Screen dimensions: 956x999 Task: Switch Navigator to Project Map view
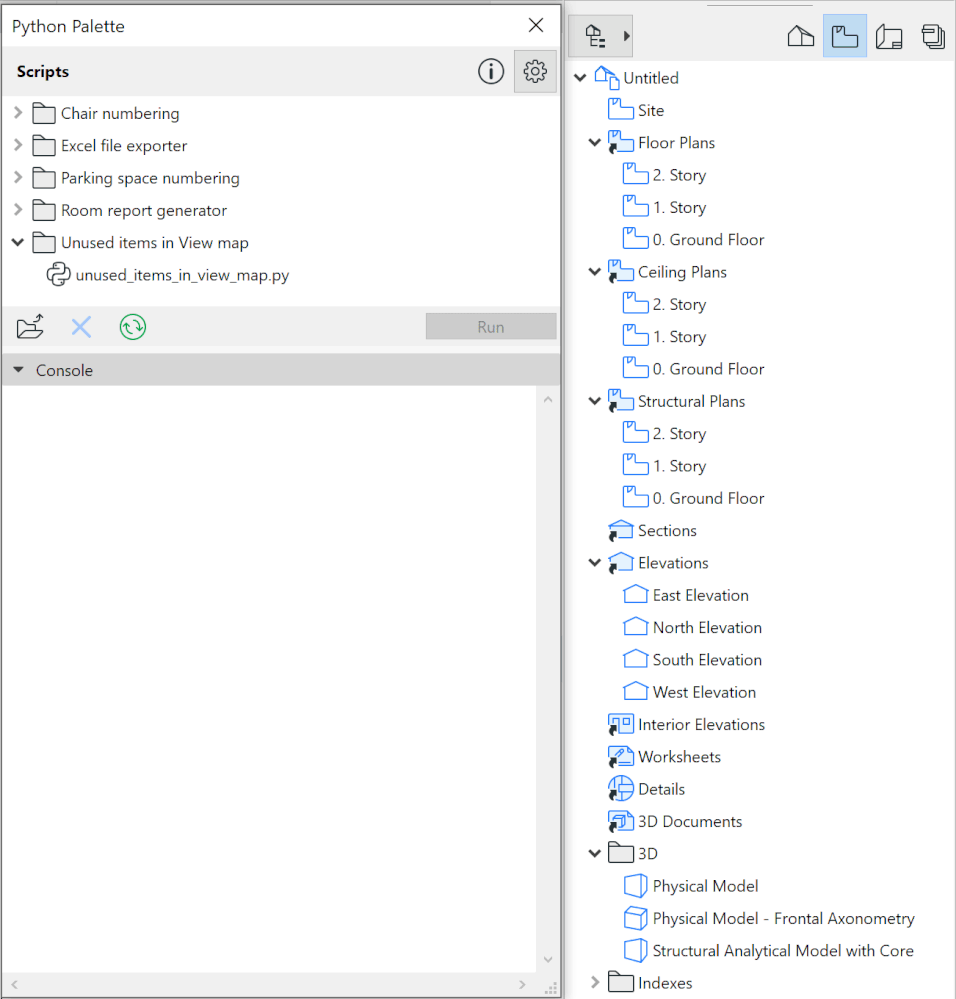(x=800, y=36)
